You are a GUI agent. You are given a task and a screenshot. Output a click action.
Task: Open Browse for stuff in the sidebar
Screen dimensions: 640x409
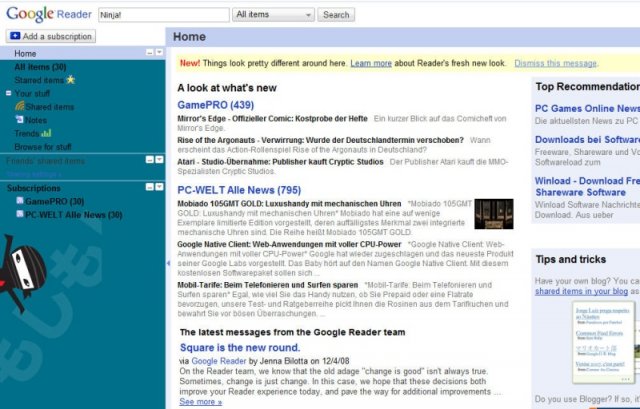click(43, 147)
